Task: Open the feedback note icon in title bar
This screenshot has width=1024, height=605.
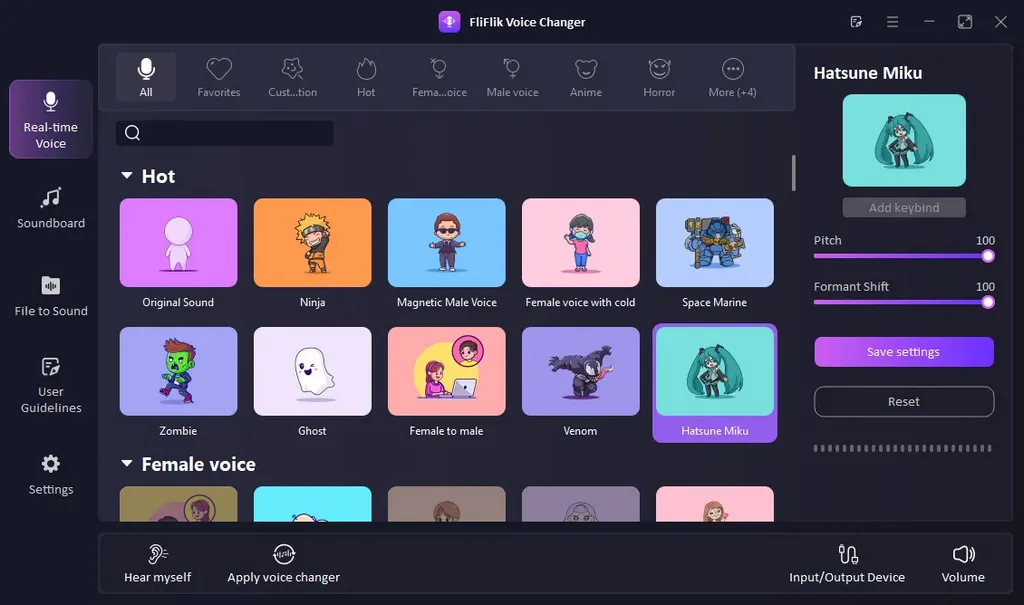Action: pos(856,22)
